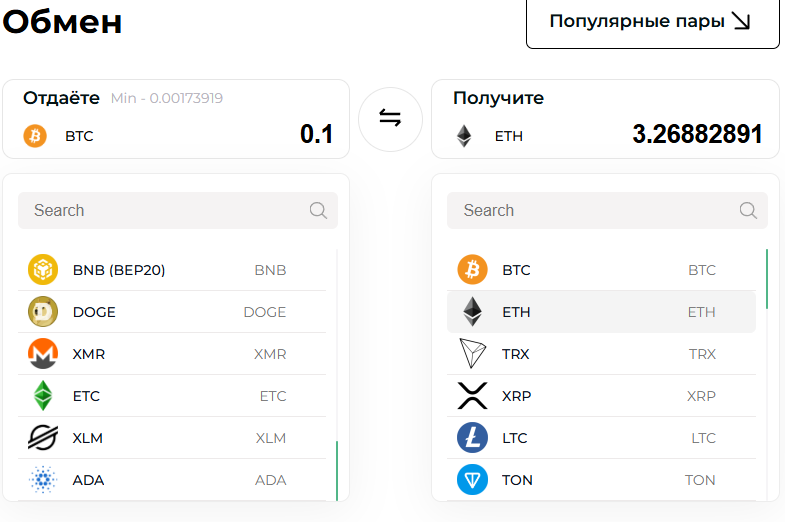This screenshot has height=522, width=785.
Task: Click the swap currencies arrows icon
Action: pyautogui.click(x=390, y=118)
